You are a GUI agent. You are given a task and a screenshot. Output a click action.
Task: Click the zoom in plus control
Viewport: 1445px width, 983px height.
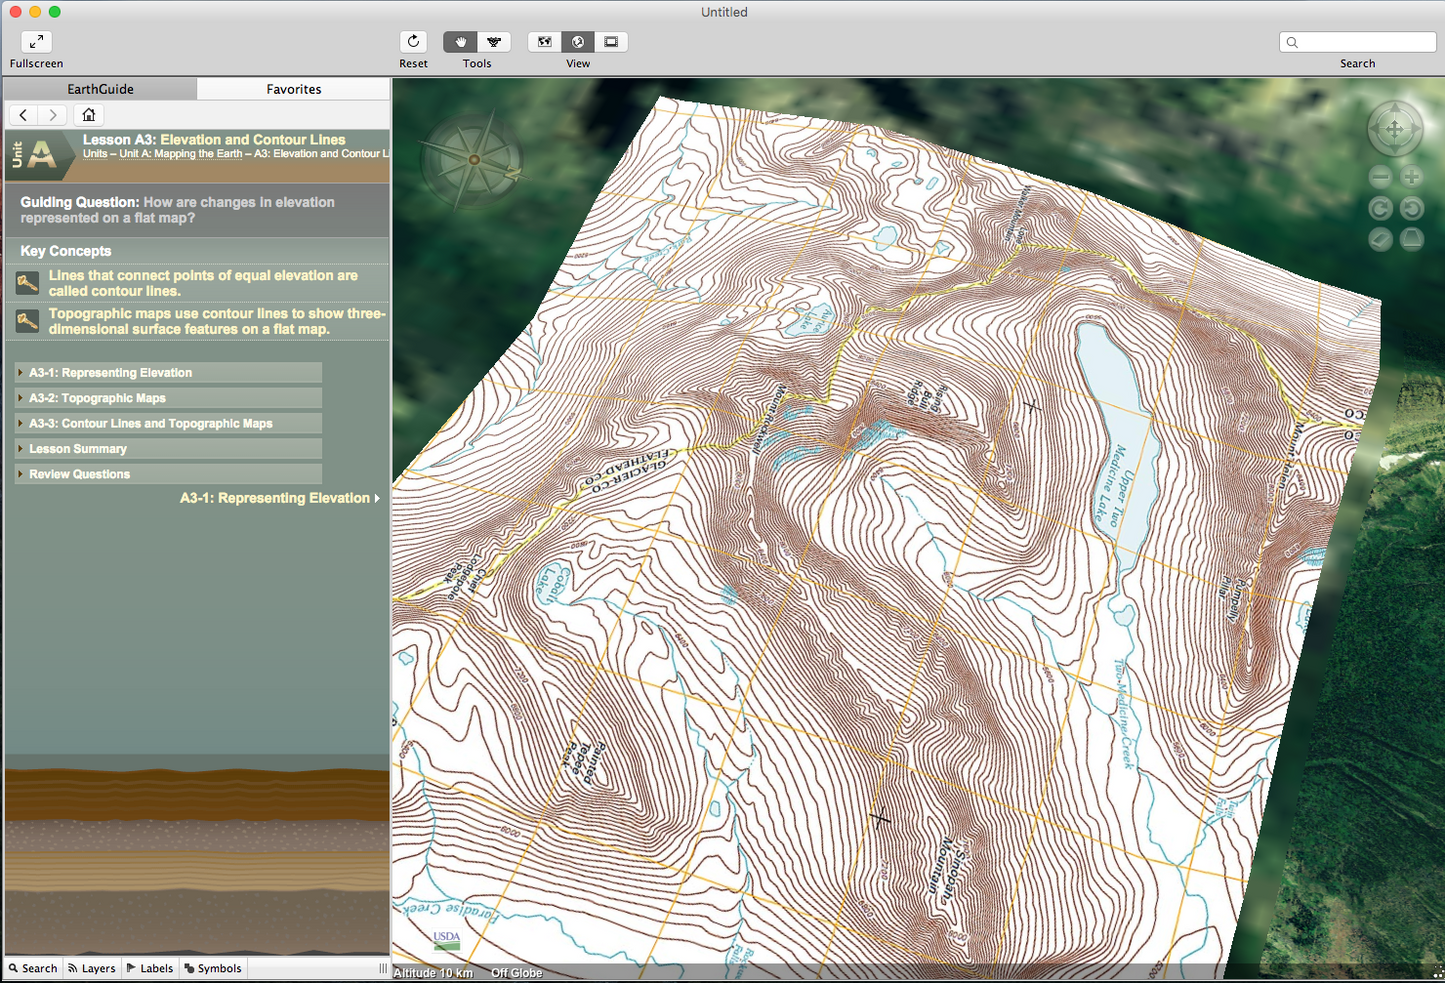[1411, 178]
